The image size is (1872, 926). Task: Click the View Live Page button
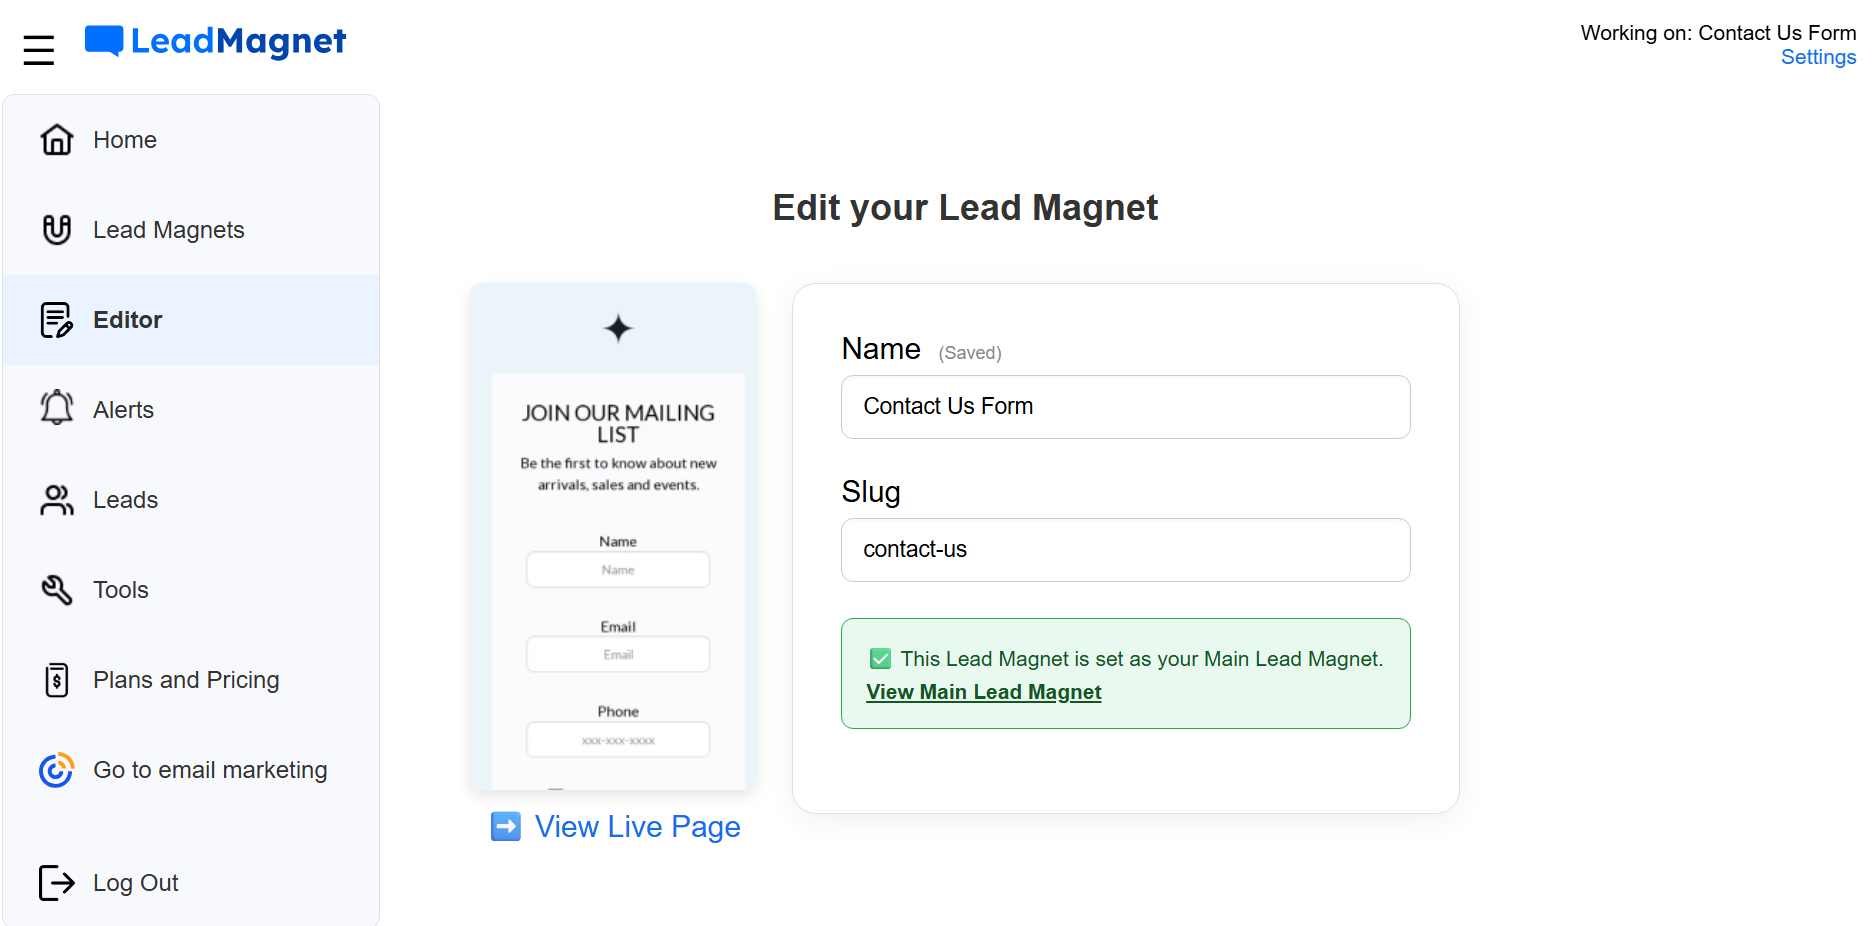pos(615,826)
